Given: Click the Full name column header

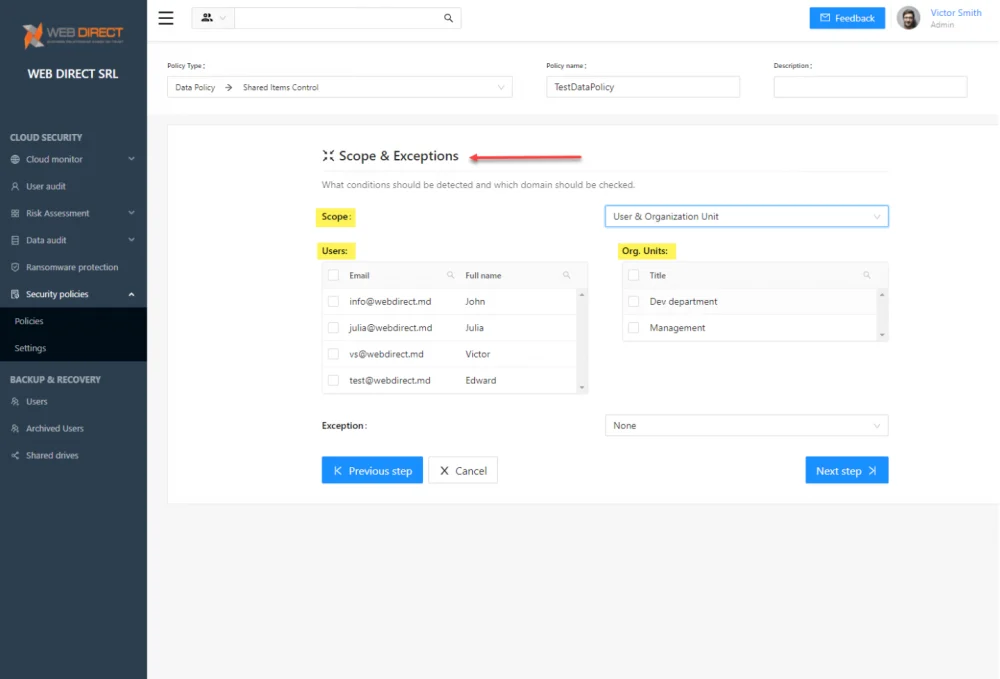Looking at the screenshot, I should (483, 275).
